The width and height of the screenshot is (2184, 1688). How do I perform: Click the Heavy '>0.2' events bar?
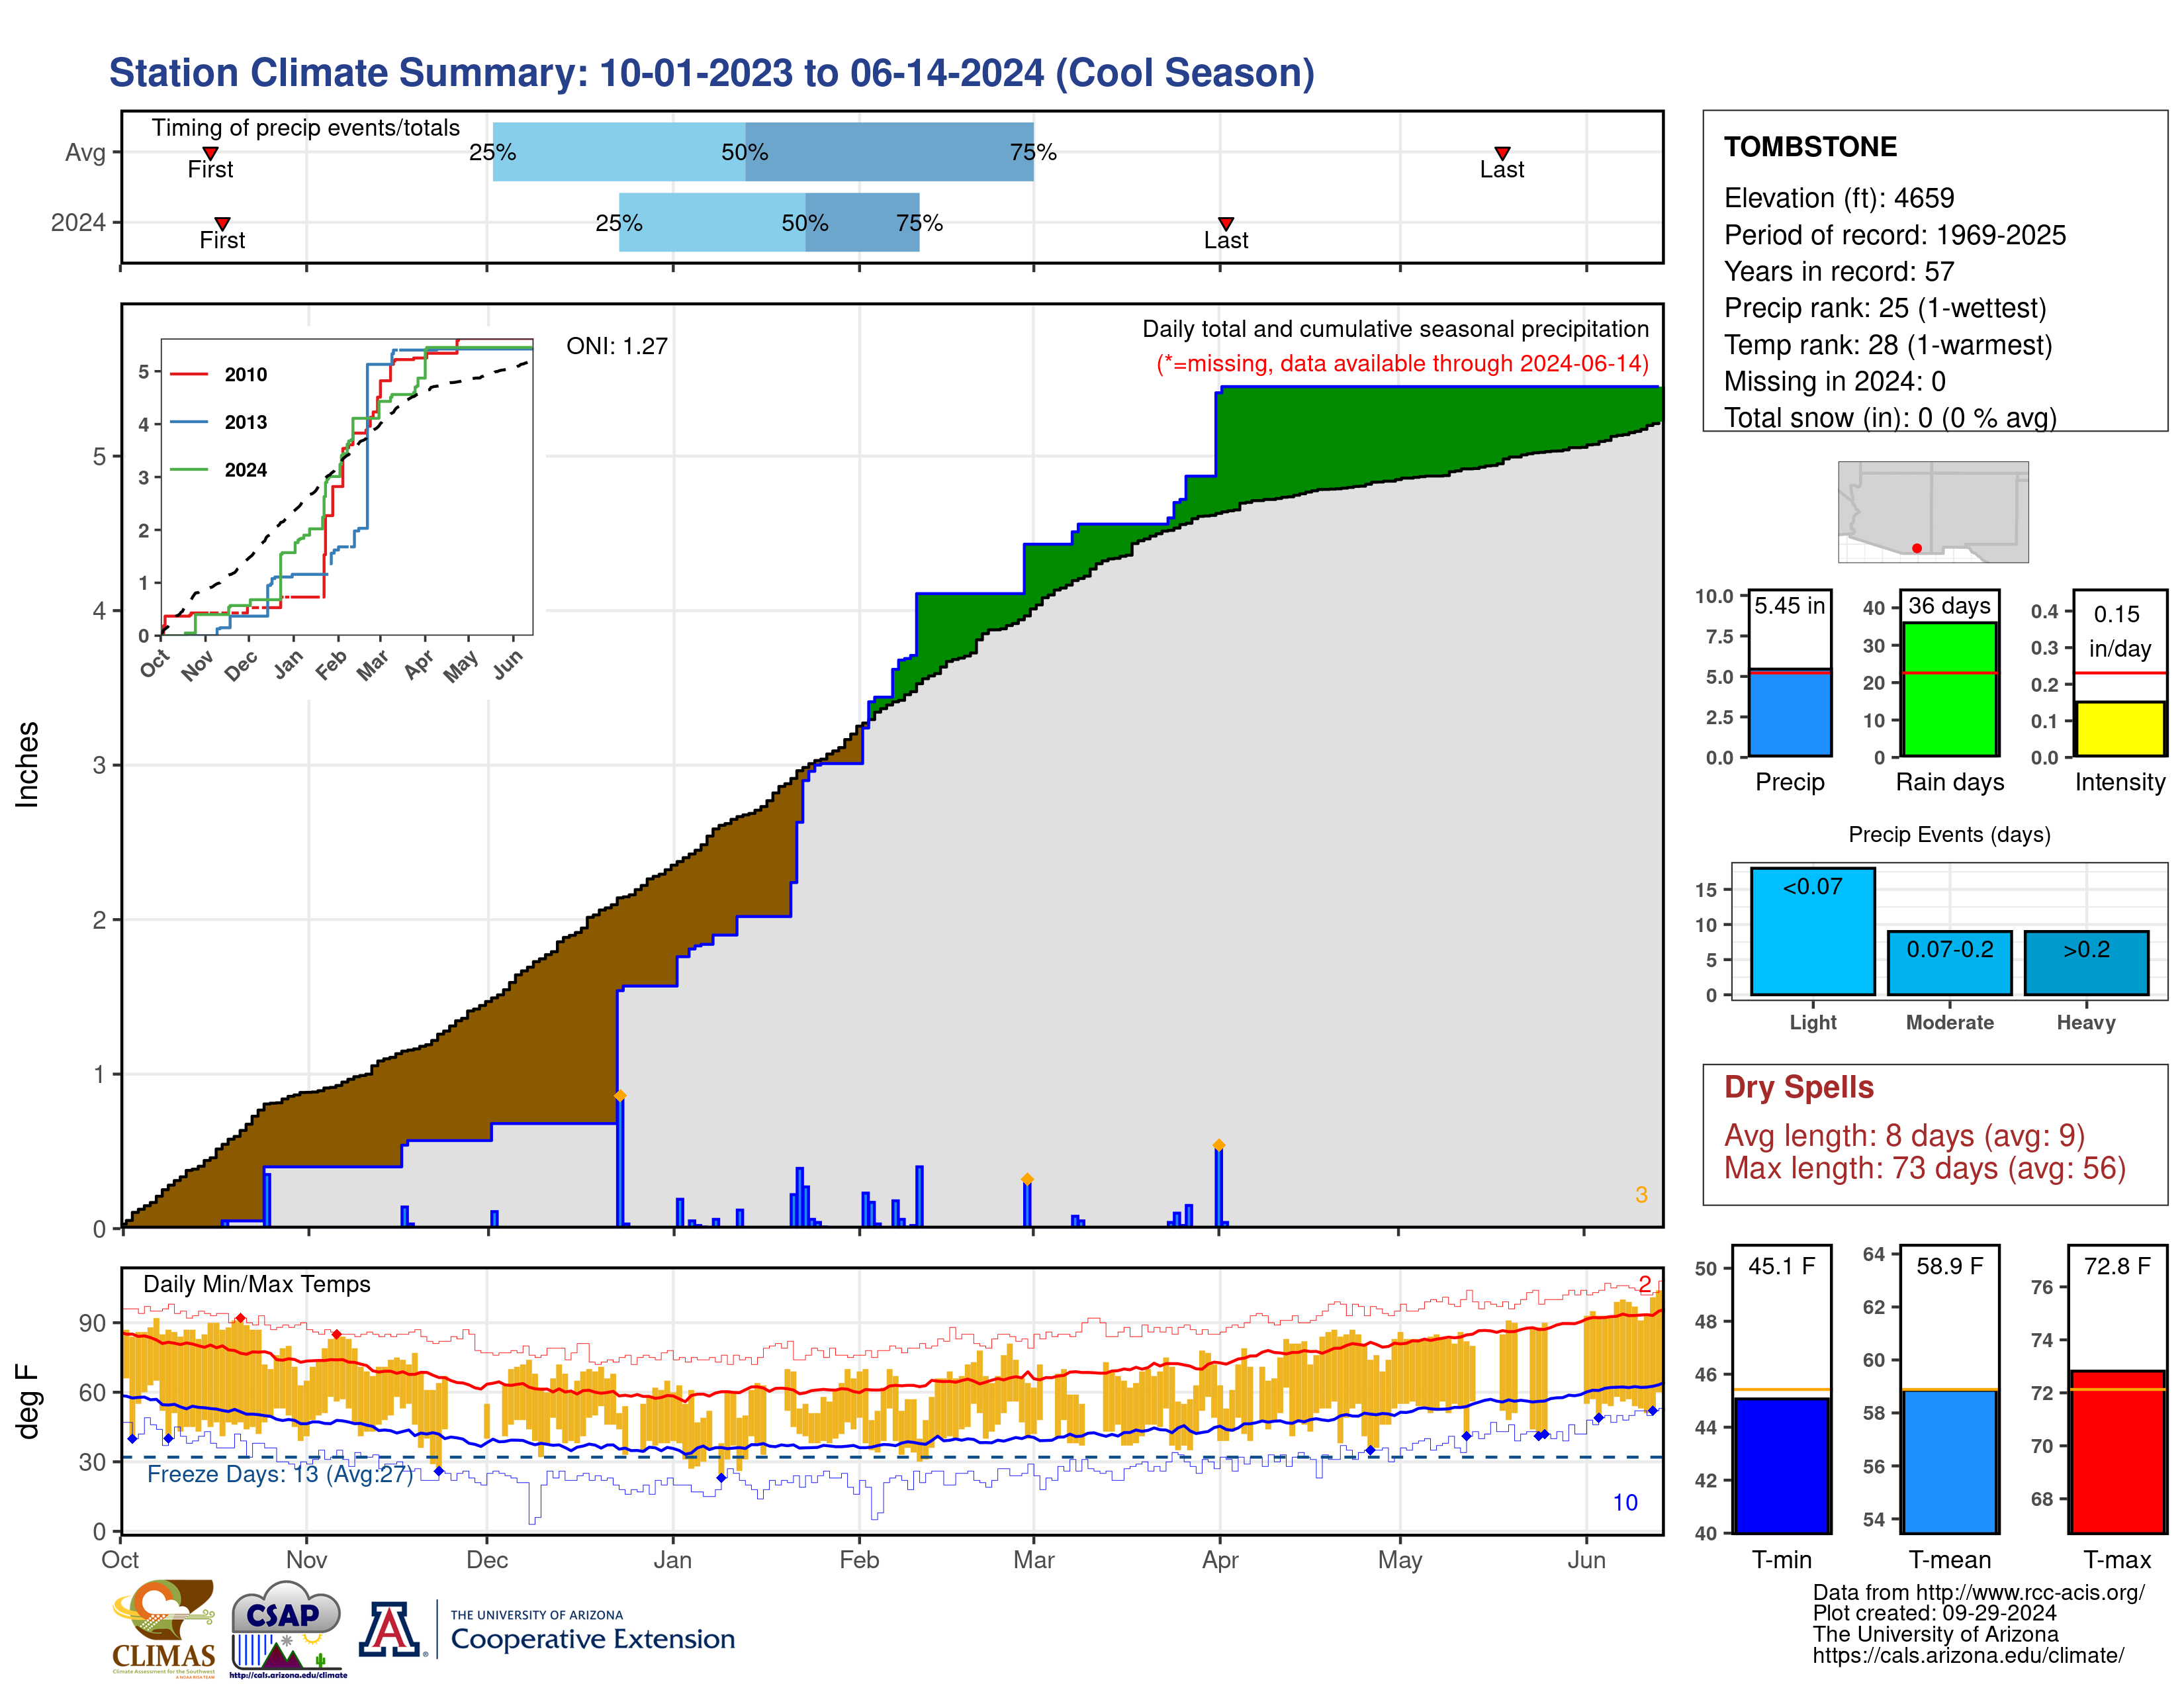(2086, 963)
